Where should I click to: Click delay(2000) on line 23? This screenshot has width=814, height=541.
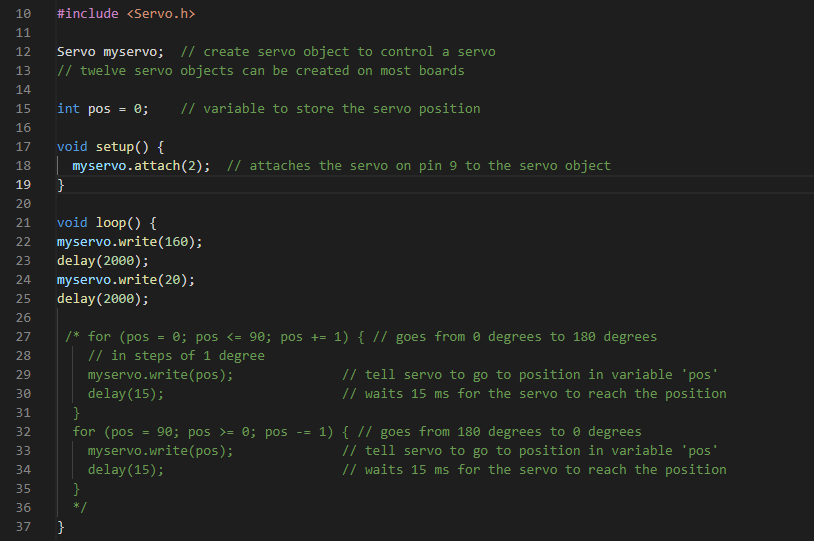pyautogui.click(x=103, y=261)
